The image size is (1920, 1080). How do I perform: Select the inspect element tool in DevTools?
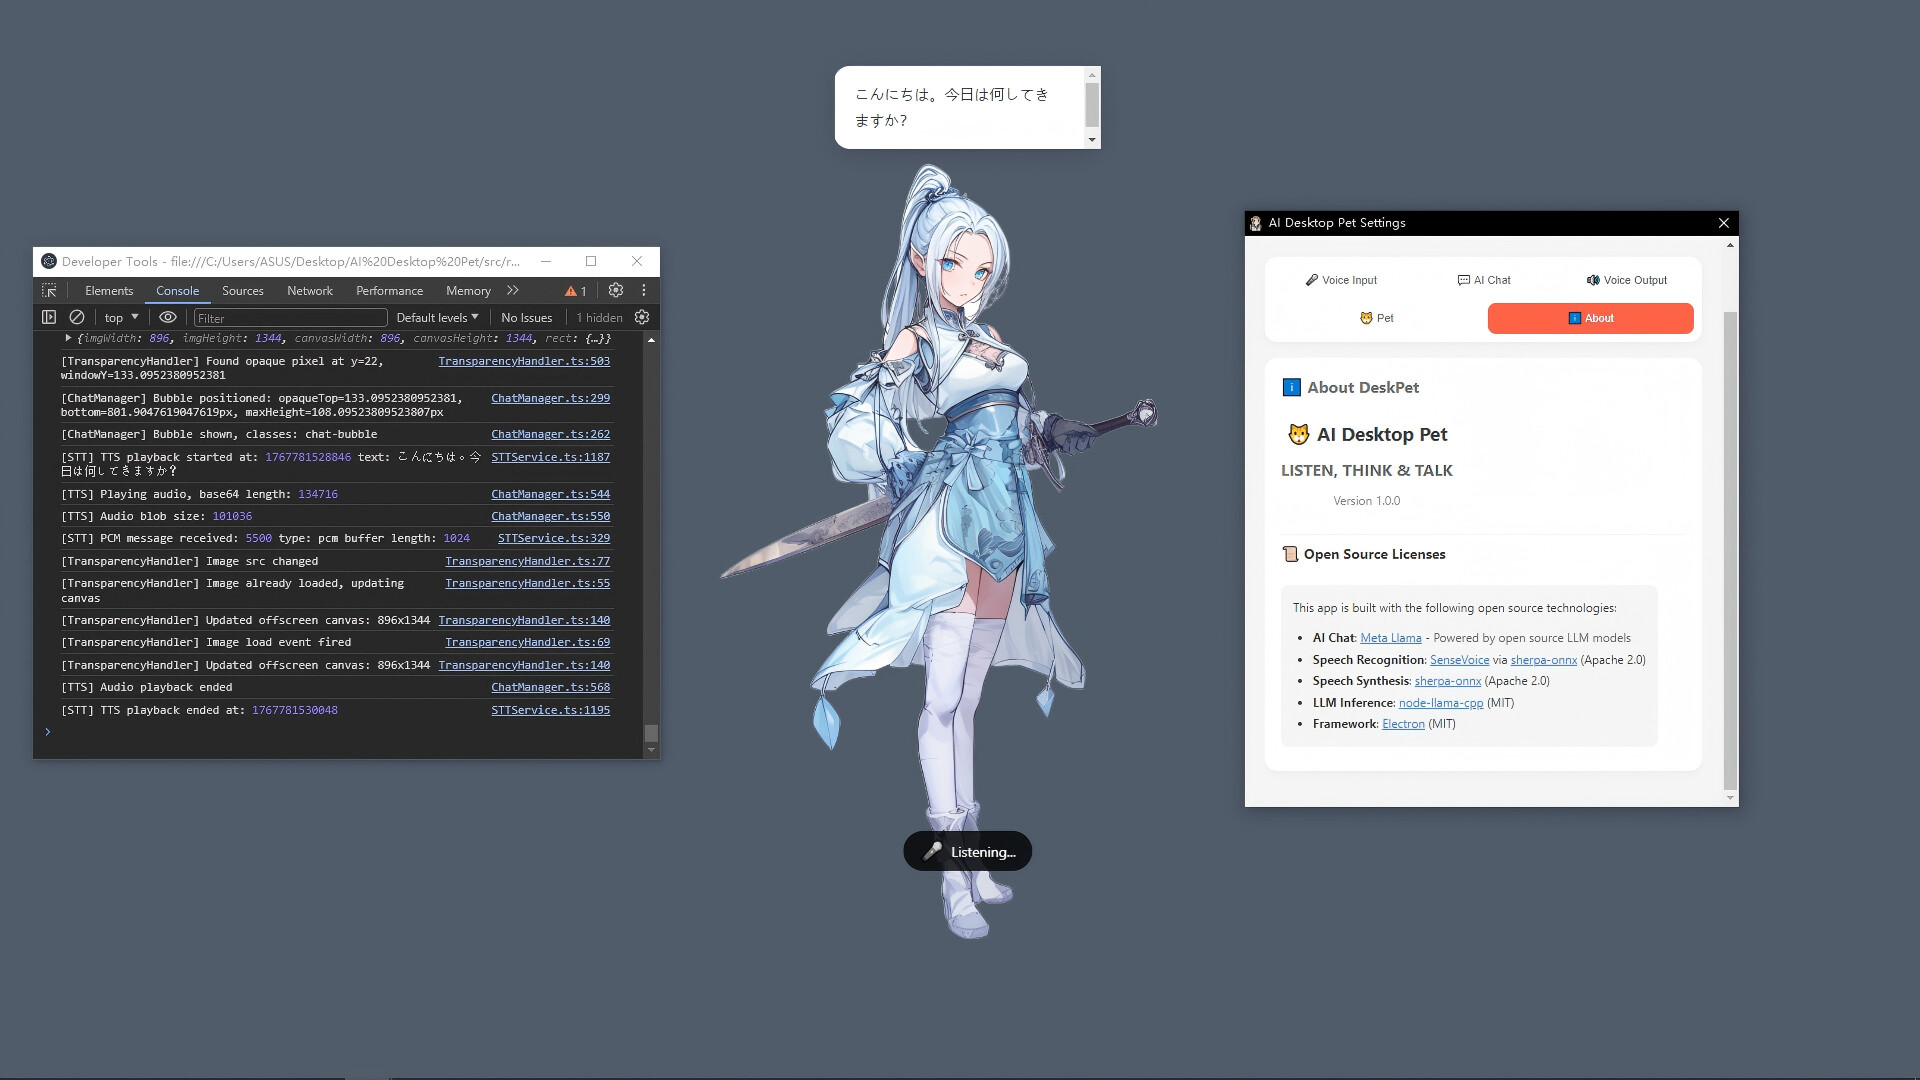(48, 290)
